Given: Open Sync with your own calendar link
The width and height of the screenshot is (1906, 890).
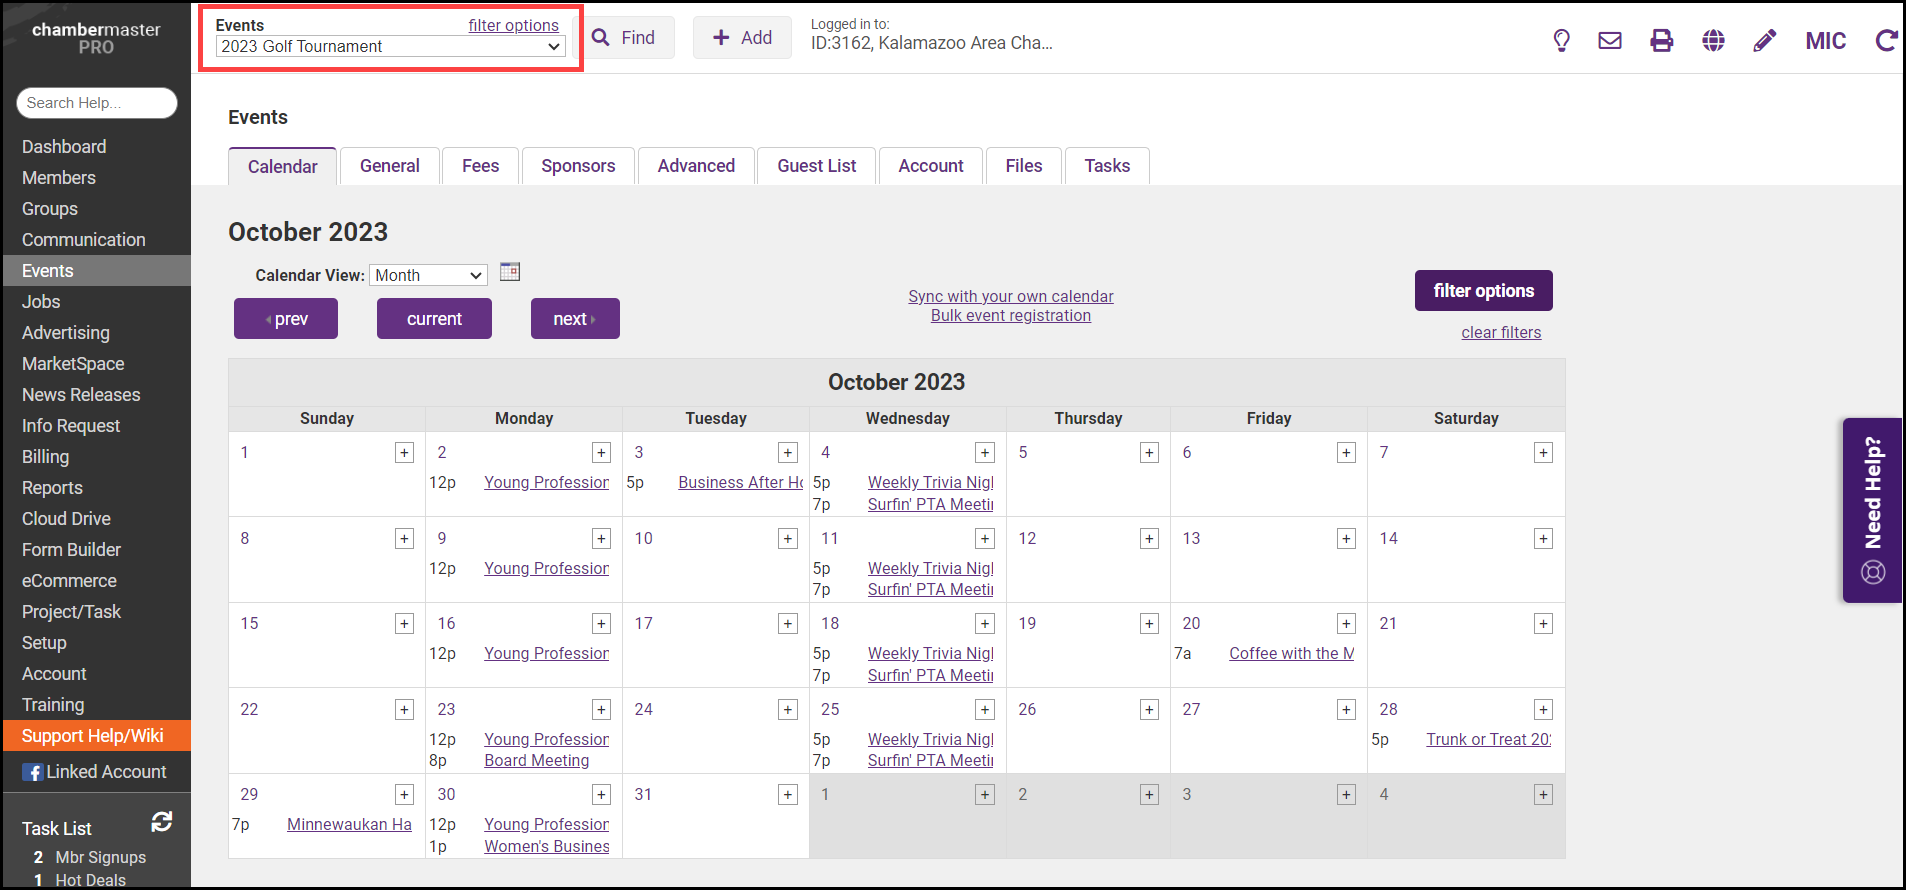Looking at the screenshot, I should 1010,297.
